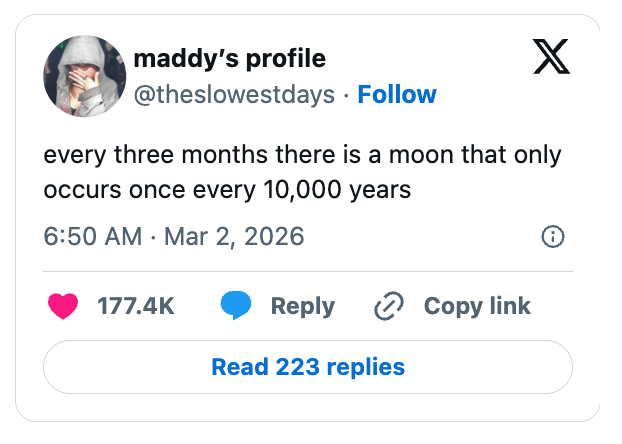Click the tweet line ending "10,000 years"
Image resolution: width=622 pixels, height=444 pixels.
[227, 189]
